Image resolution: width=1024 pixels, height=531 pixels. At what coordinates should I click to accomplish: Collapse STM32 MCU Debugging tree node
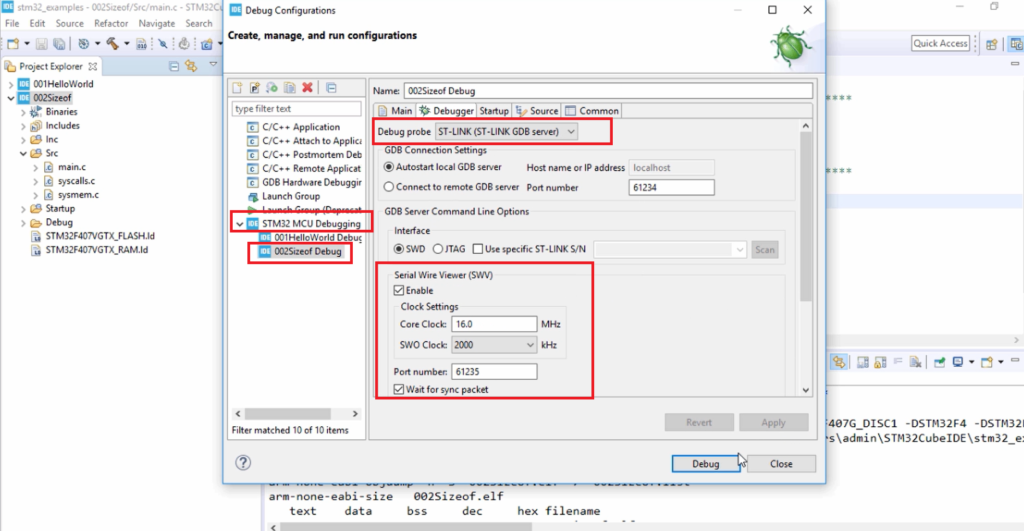(240, 224)
